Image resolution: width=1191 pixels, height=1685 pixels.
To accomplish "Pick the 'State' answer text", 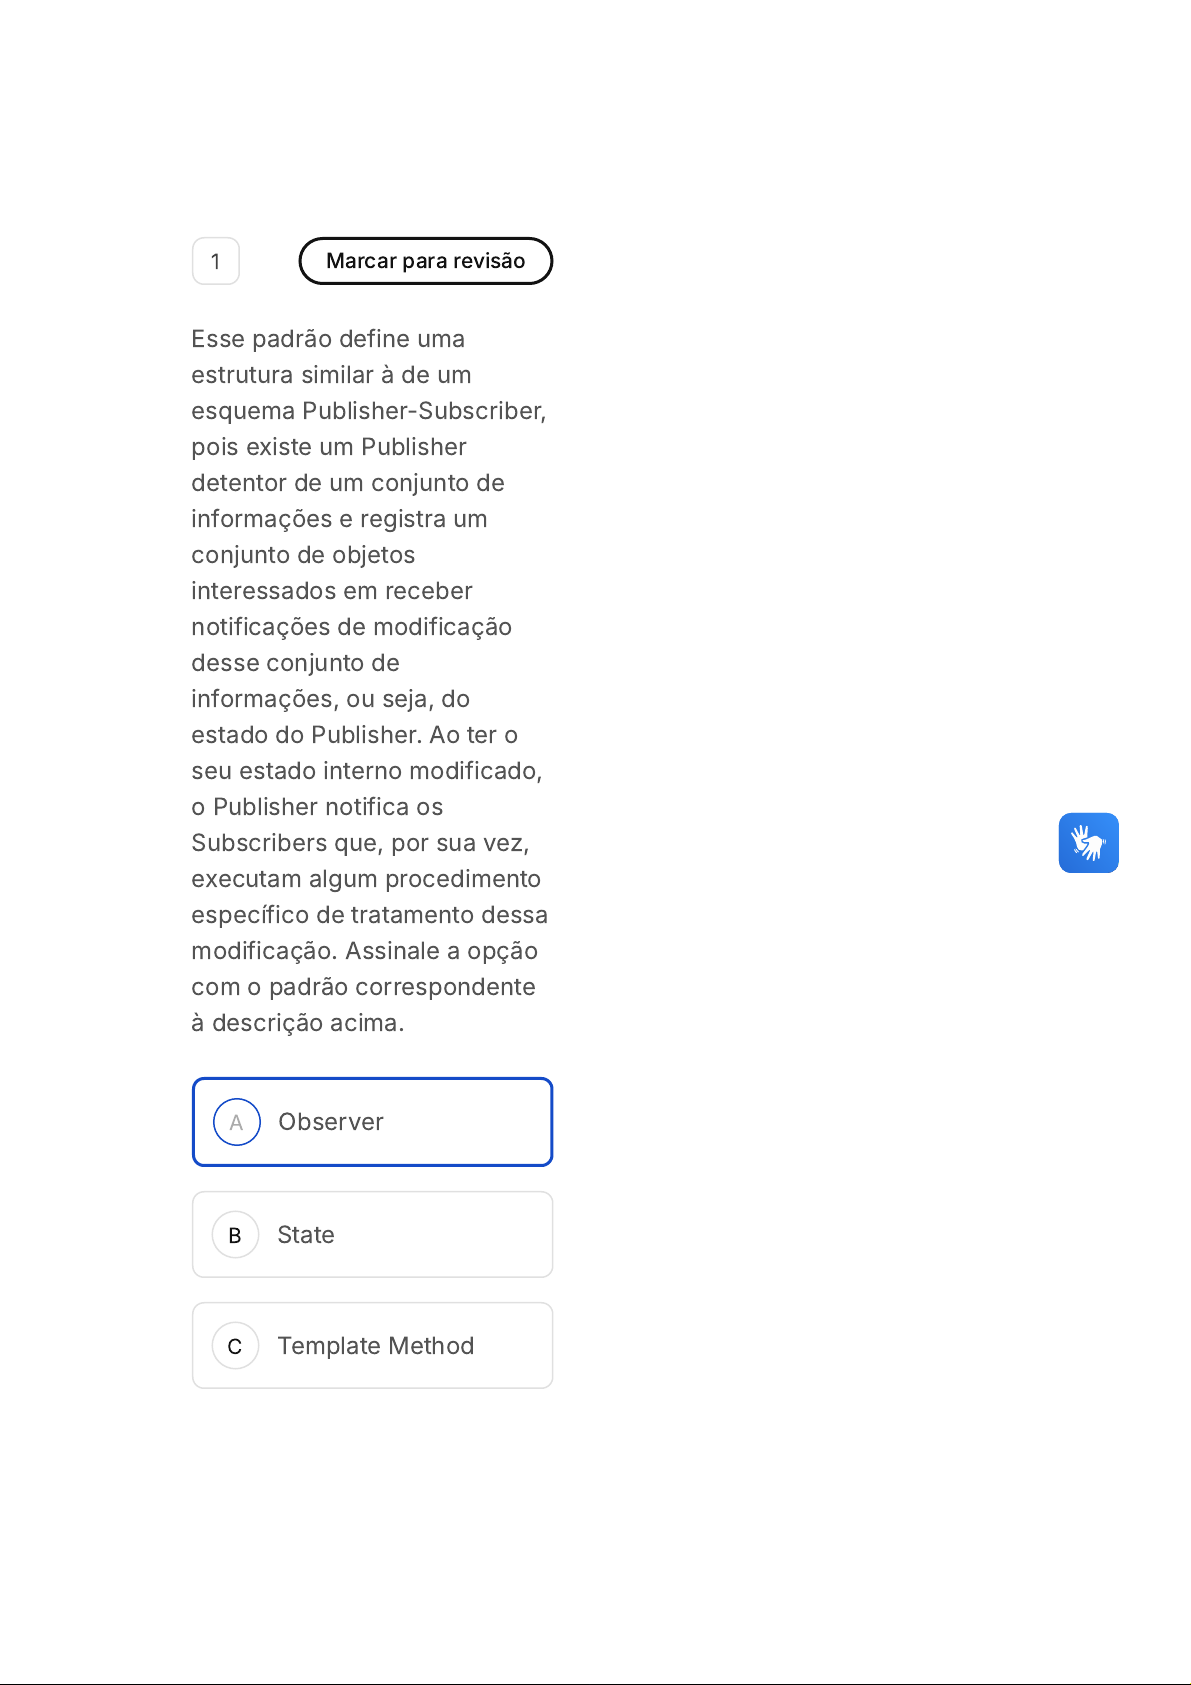I will [x=306, y=1235].
